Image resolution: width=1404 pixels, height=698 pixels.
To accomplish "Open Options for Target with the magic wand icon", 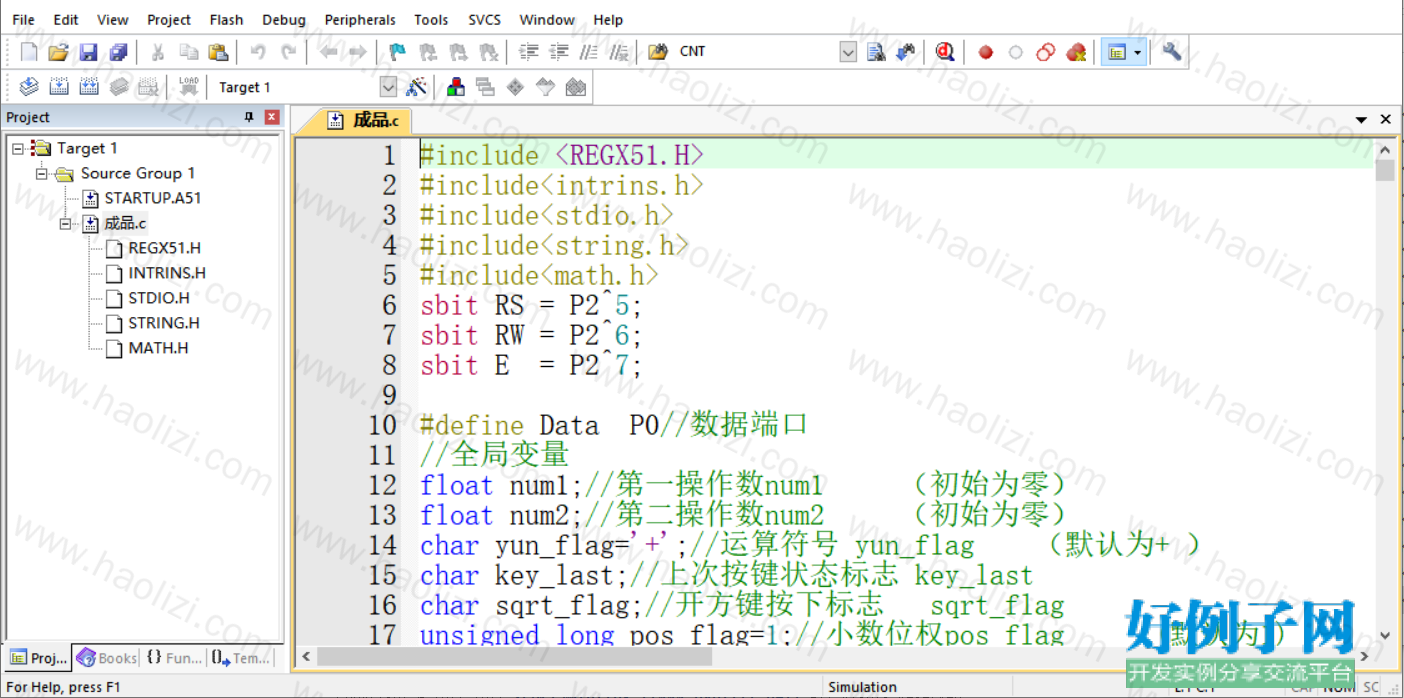I will point(417,87).
